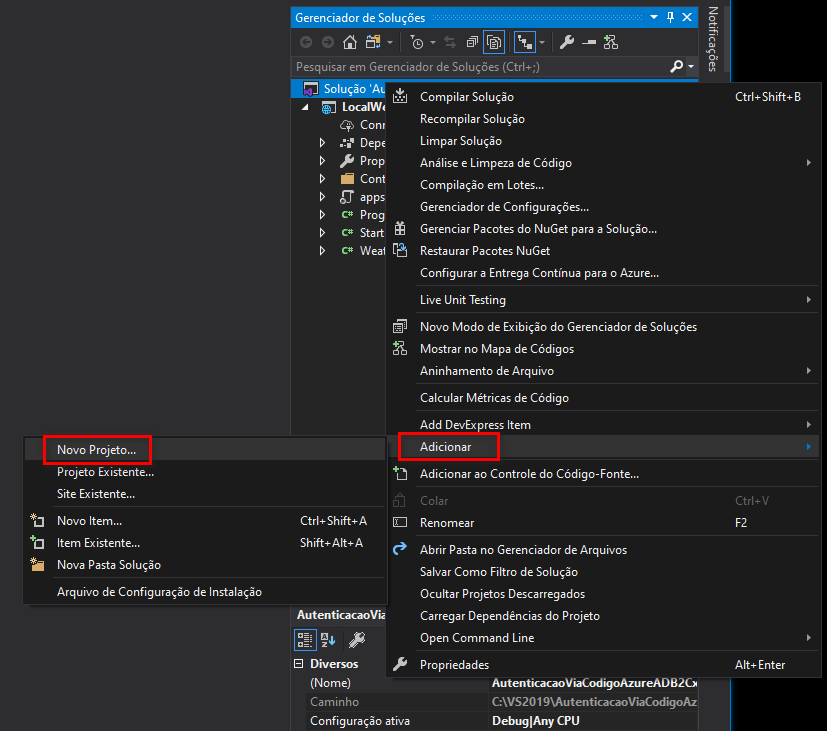Toggle Show All Files in toolbar
This screenshot has height=731, width=827.
494,42
